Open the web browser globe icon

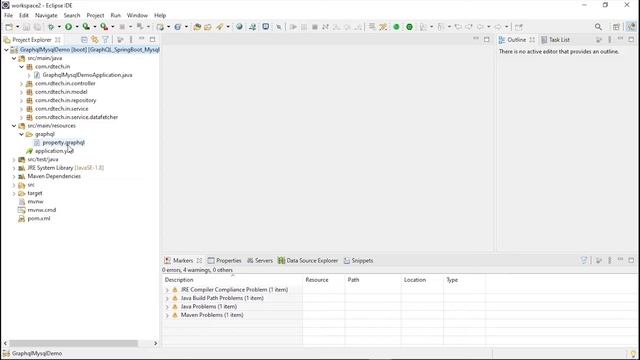(239, 27)
